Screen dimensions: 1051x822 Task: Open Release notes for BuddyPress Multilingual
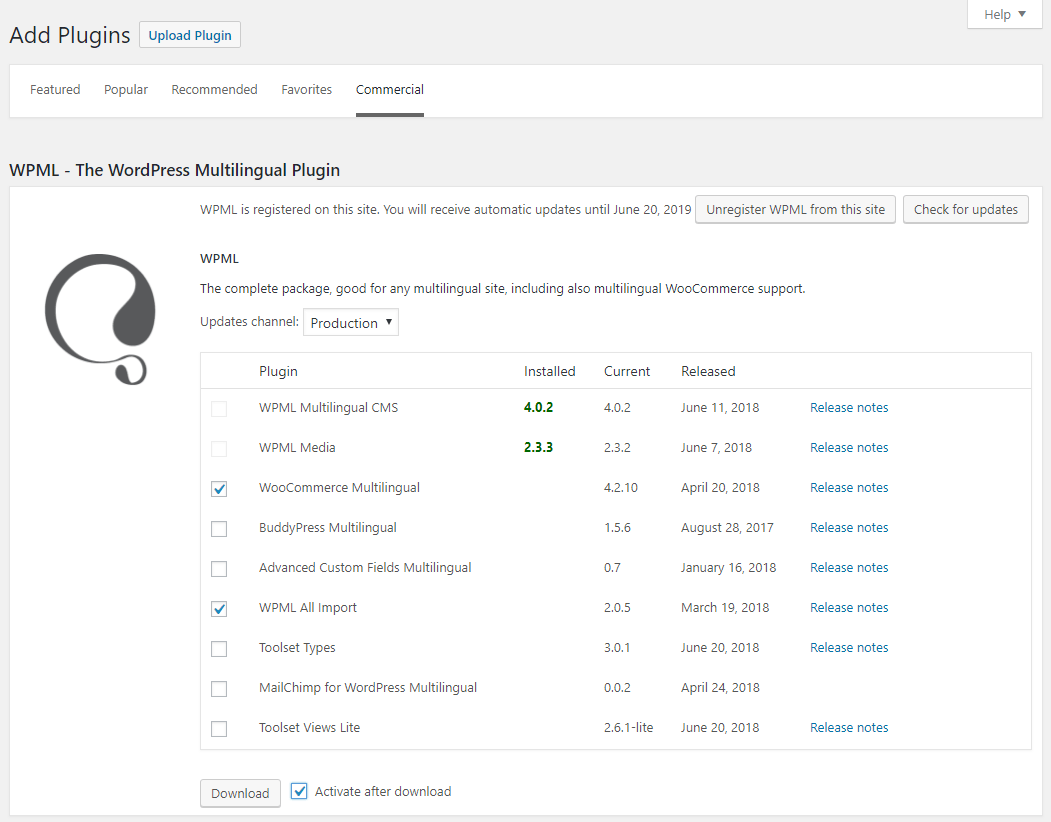(849, 528)
